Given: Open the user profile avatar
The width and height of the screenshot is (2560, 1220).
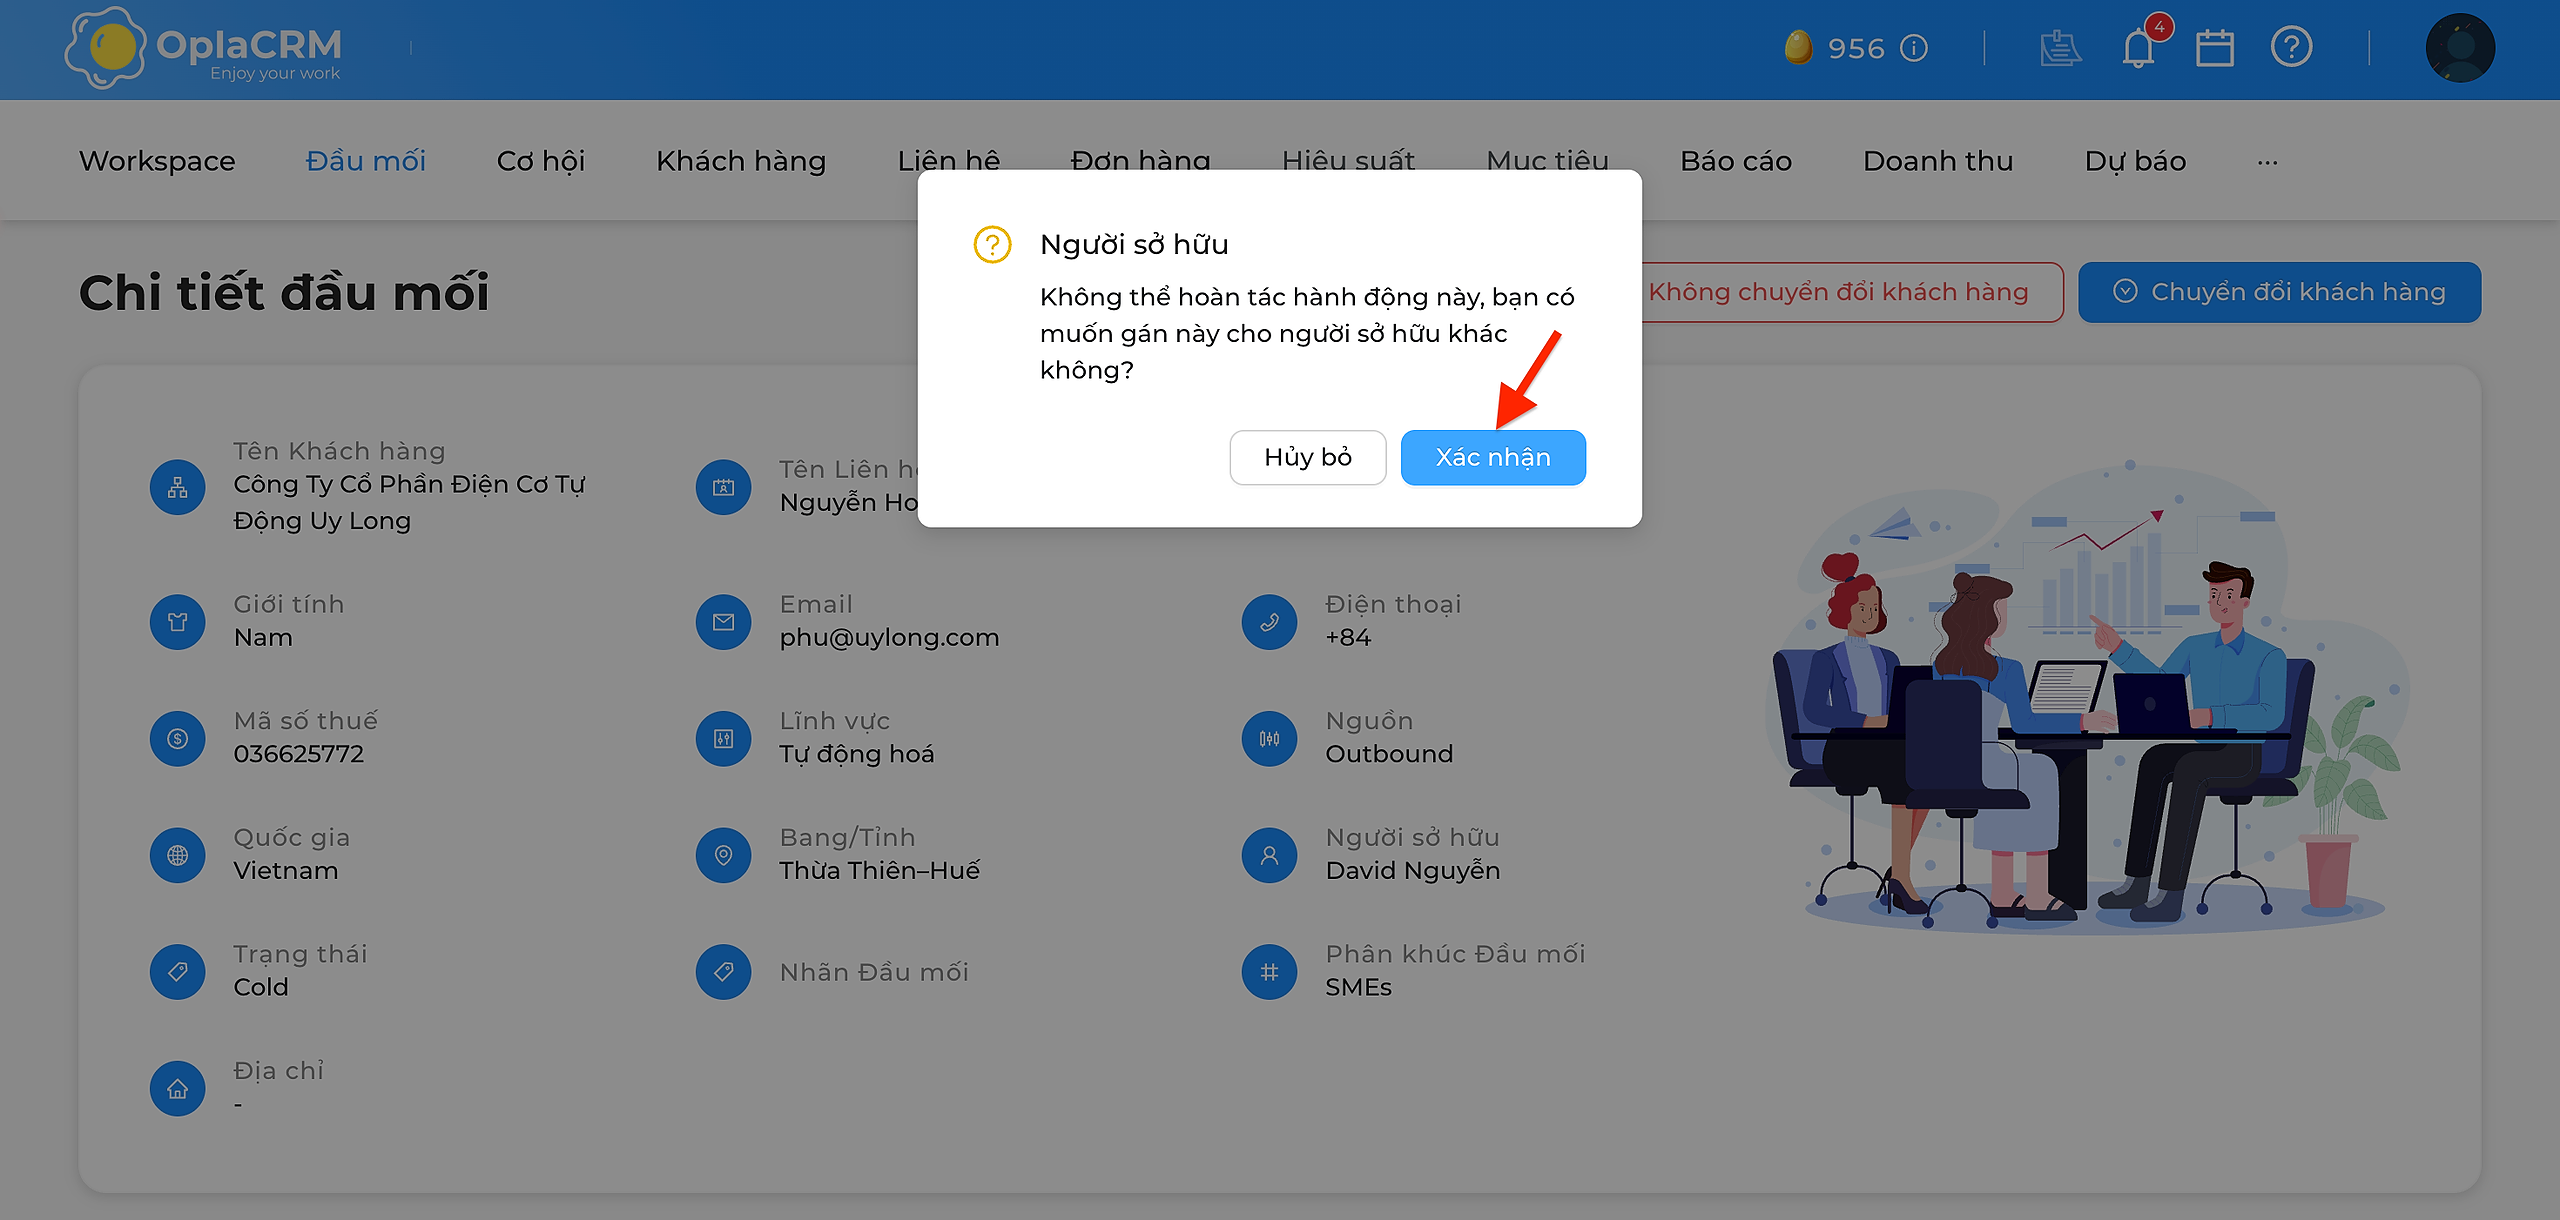Looking at the screenshot, I should pyautogui.click(x=2460, y=47).
